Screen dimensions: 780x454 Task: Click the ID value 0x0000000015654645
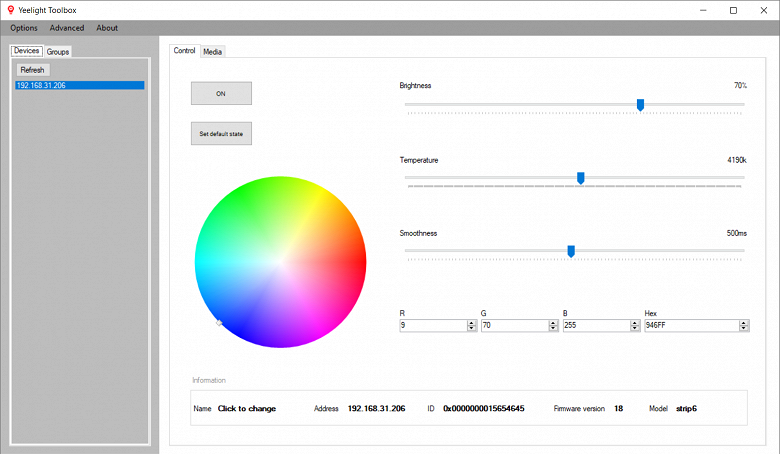[x=484, y=408]
